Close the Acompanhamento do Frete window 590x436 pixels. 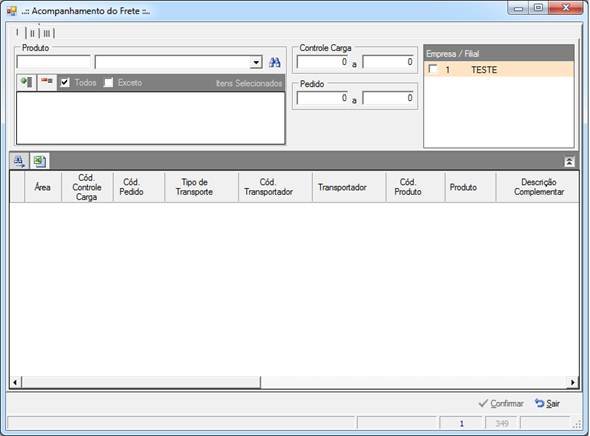pyautogui.click(x=566, y=8)
